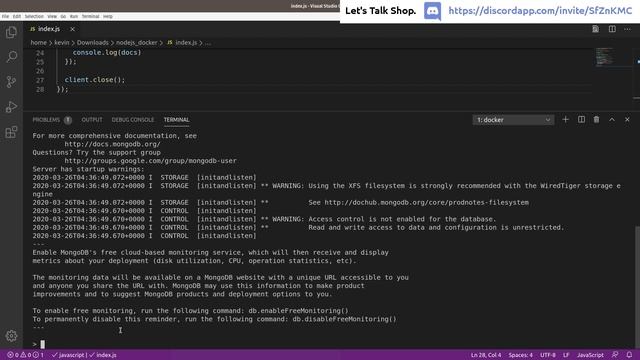Click the feedback icon in status bar
Viewport: 640px width, 360px height.
click(x=615, y=355)
